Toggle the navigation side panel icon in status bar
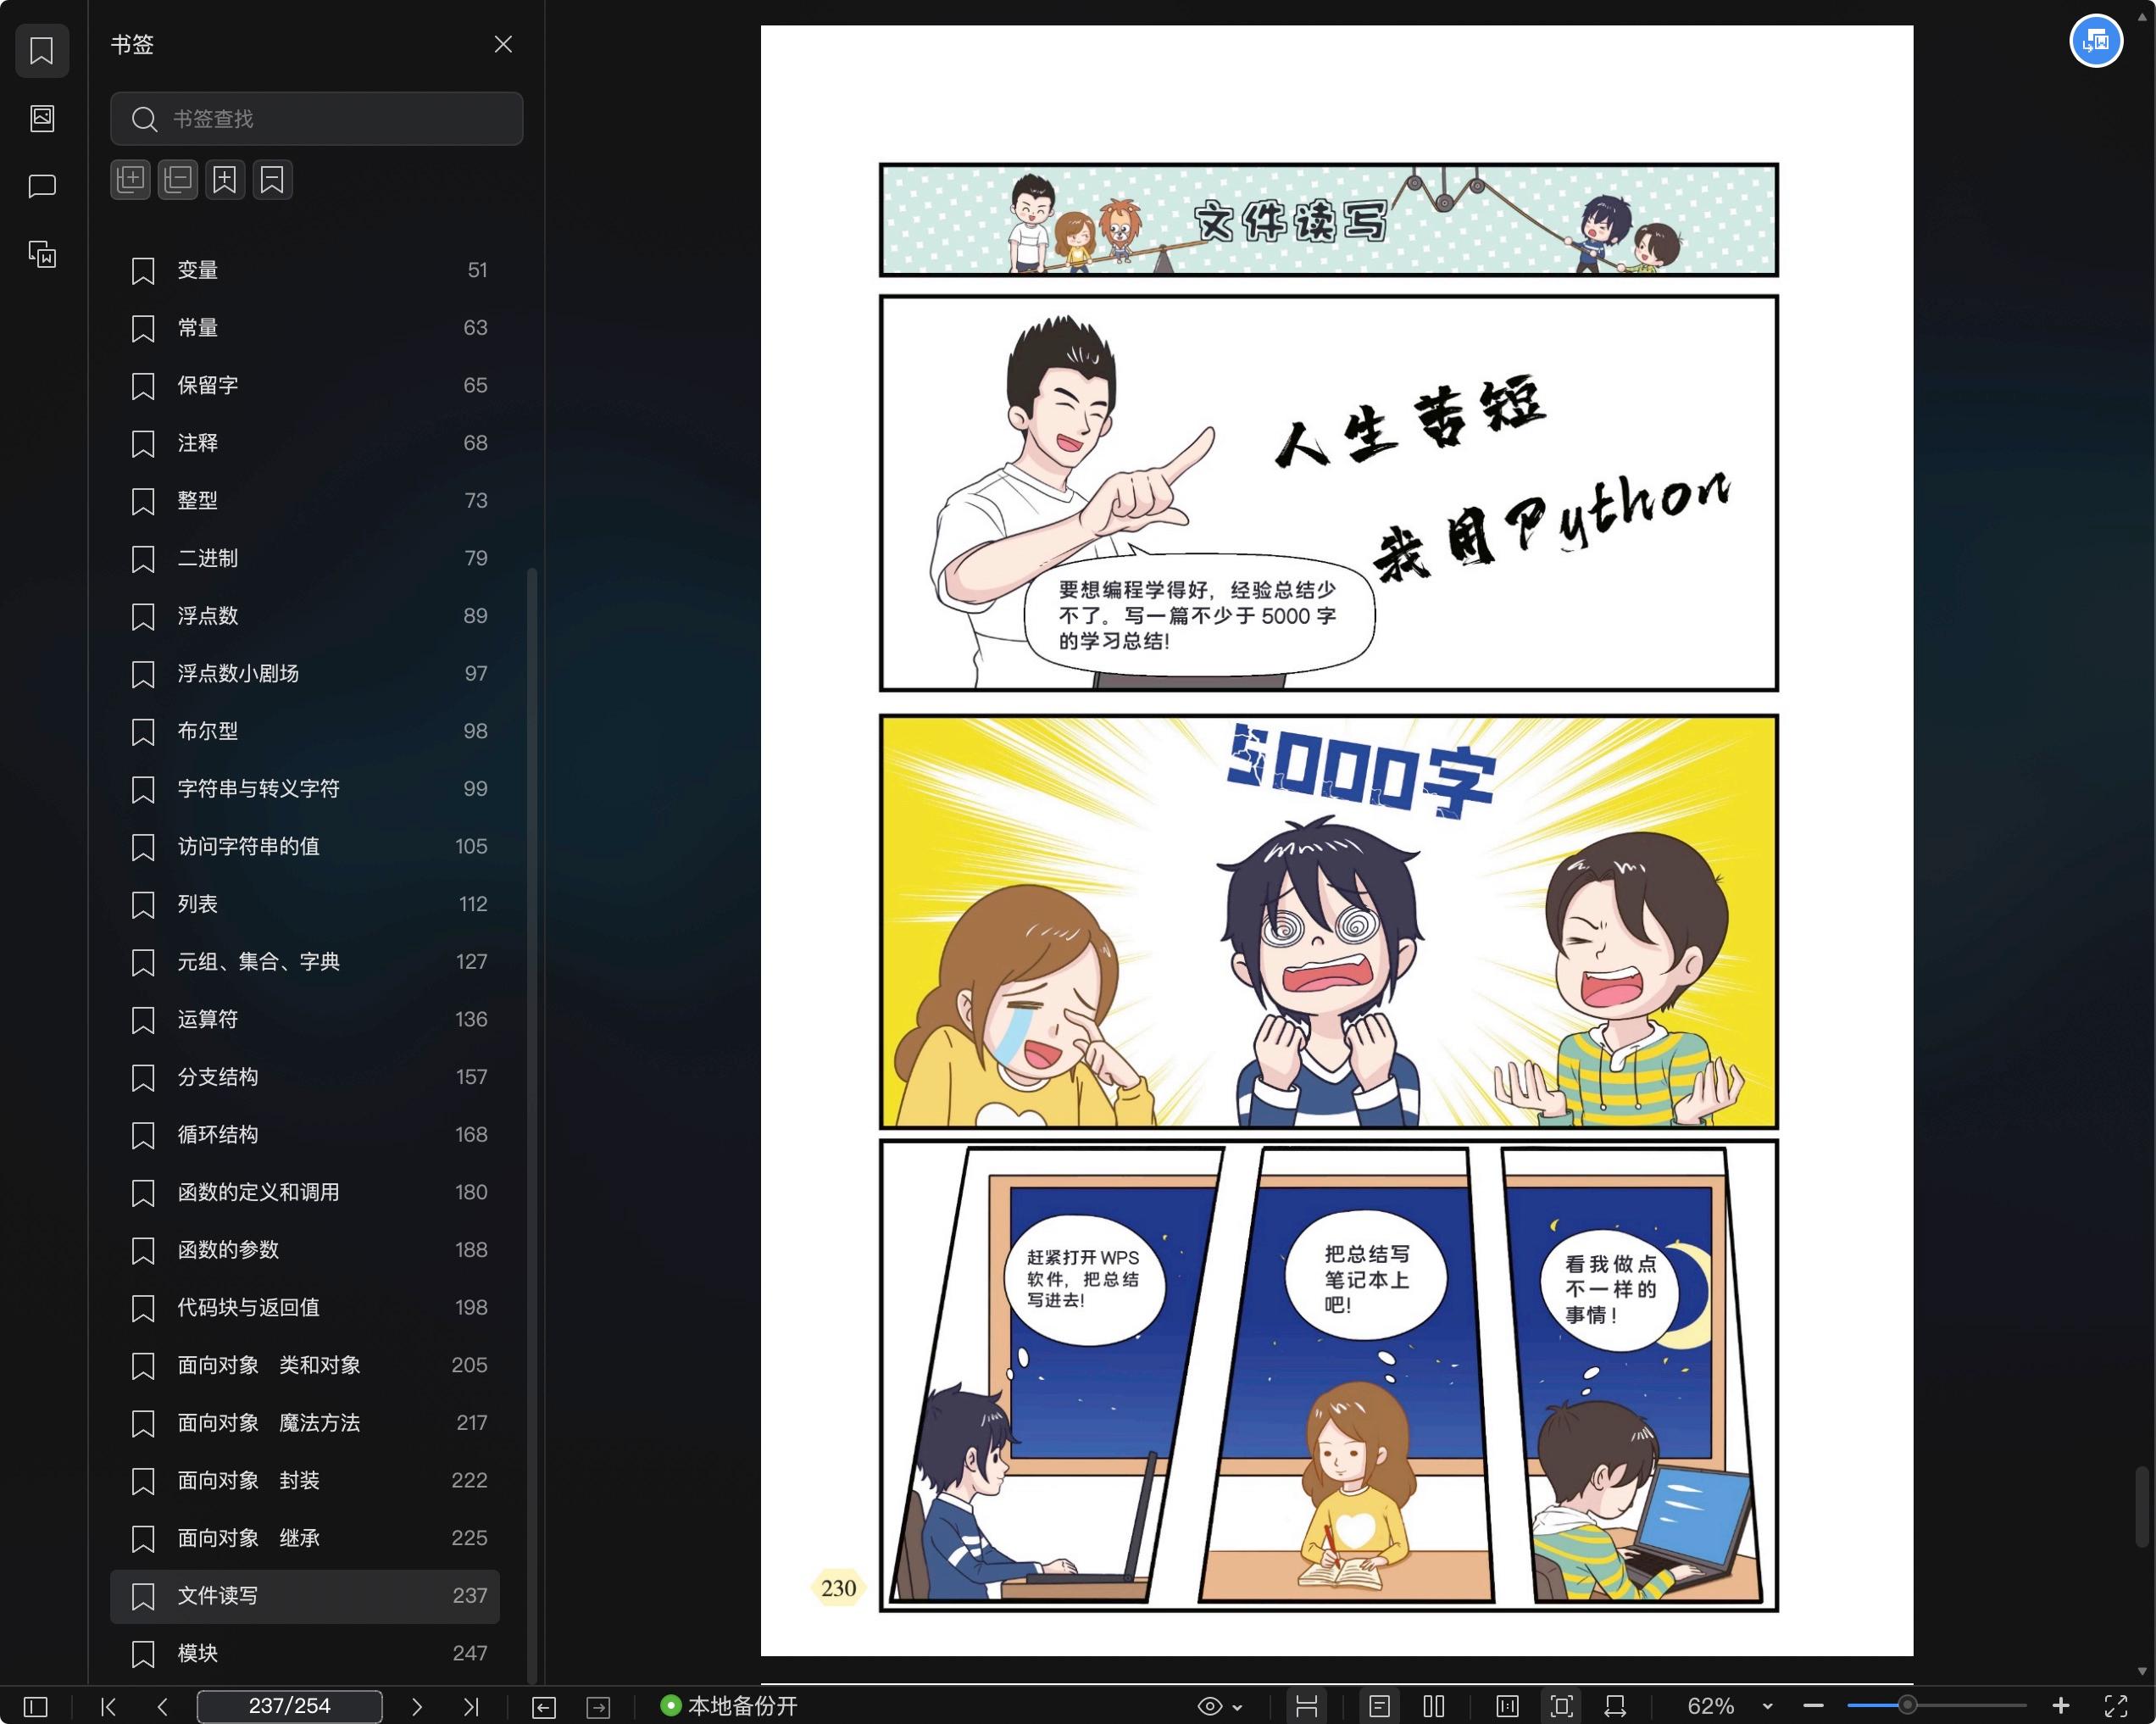The image size is (2156, 1724). tap(35, 1706)
